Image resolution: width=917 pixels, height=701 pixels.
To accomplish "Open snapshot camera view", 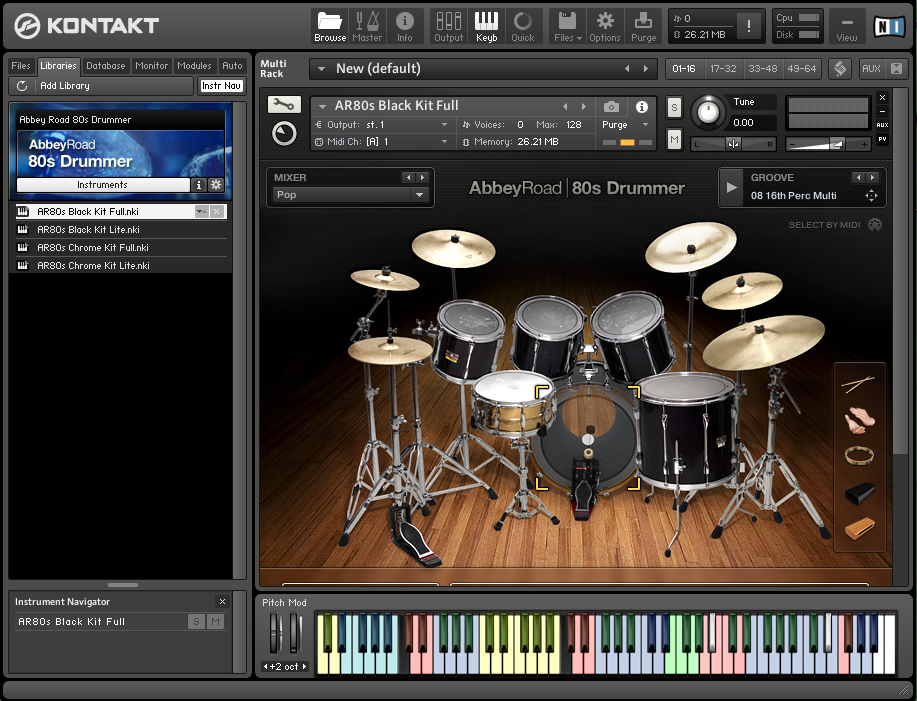I will 611,106.
